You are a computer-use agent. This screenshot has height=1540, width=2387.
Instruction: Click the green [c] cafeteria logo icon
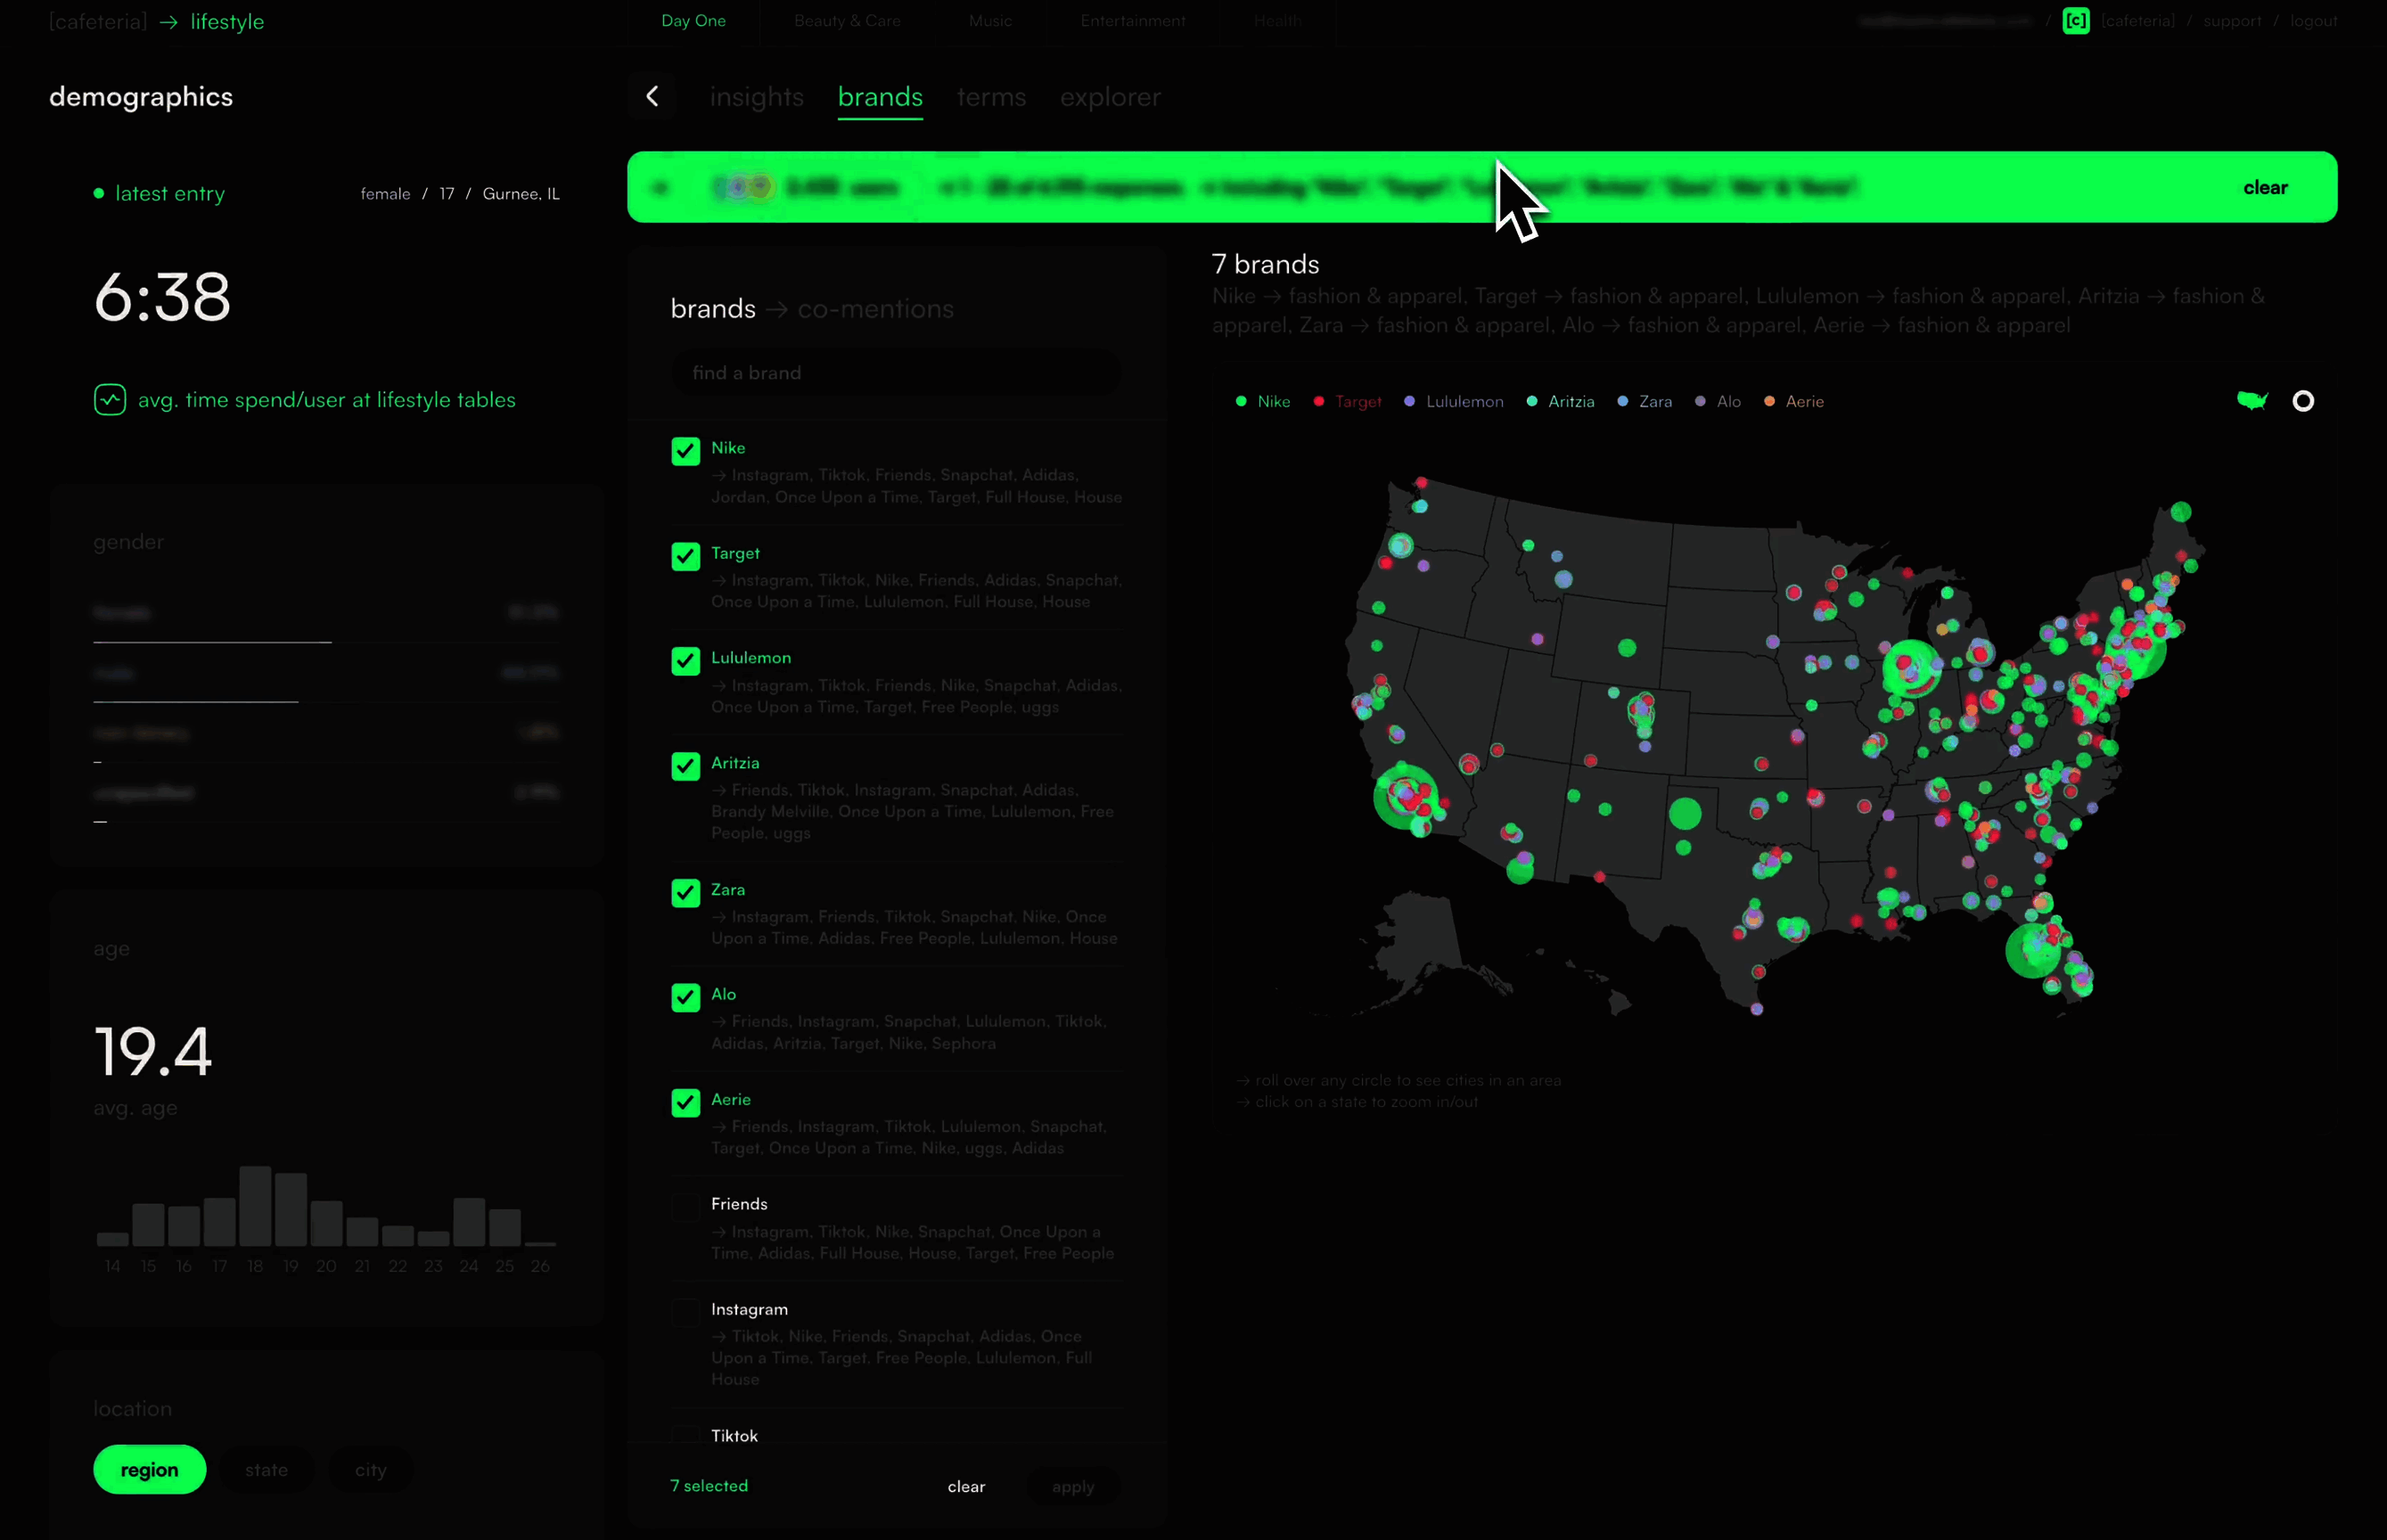click(x=2076, y=21)
